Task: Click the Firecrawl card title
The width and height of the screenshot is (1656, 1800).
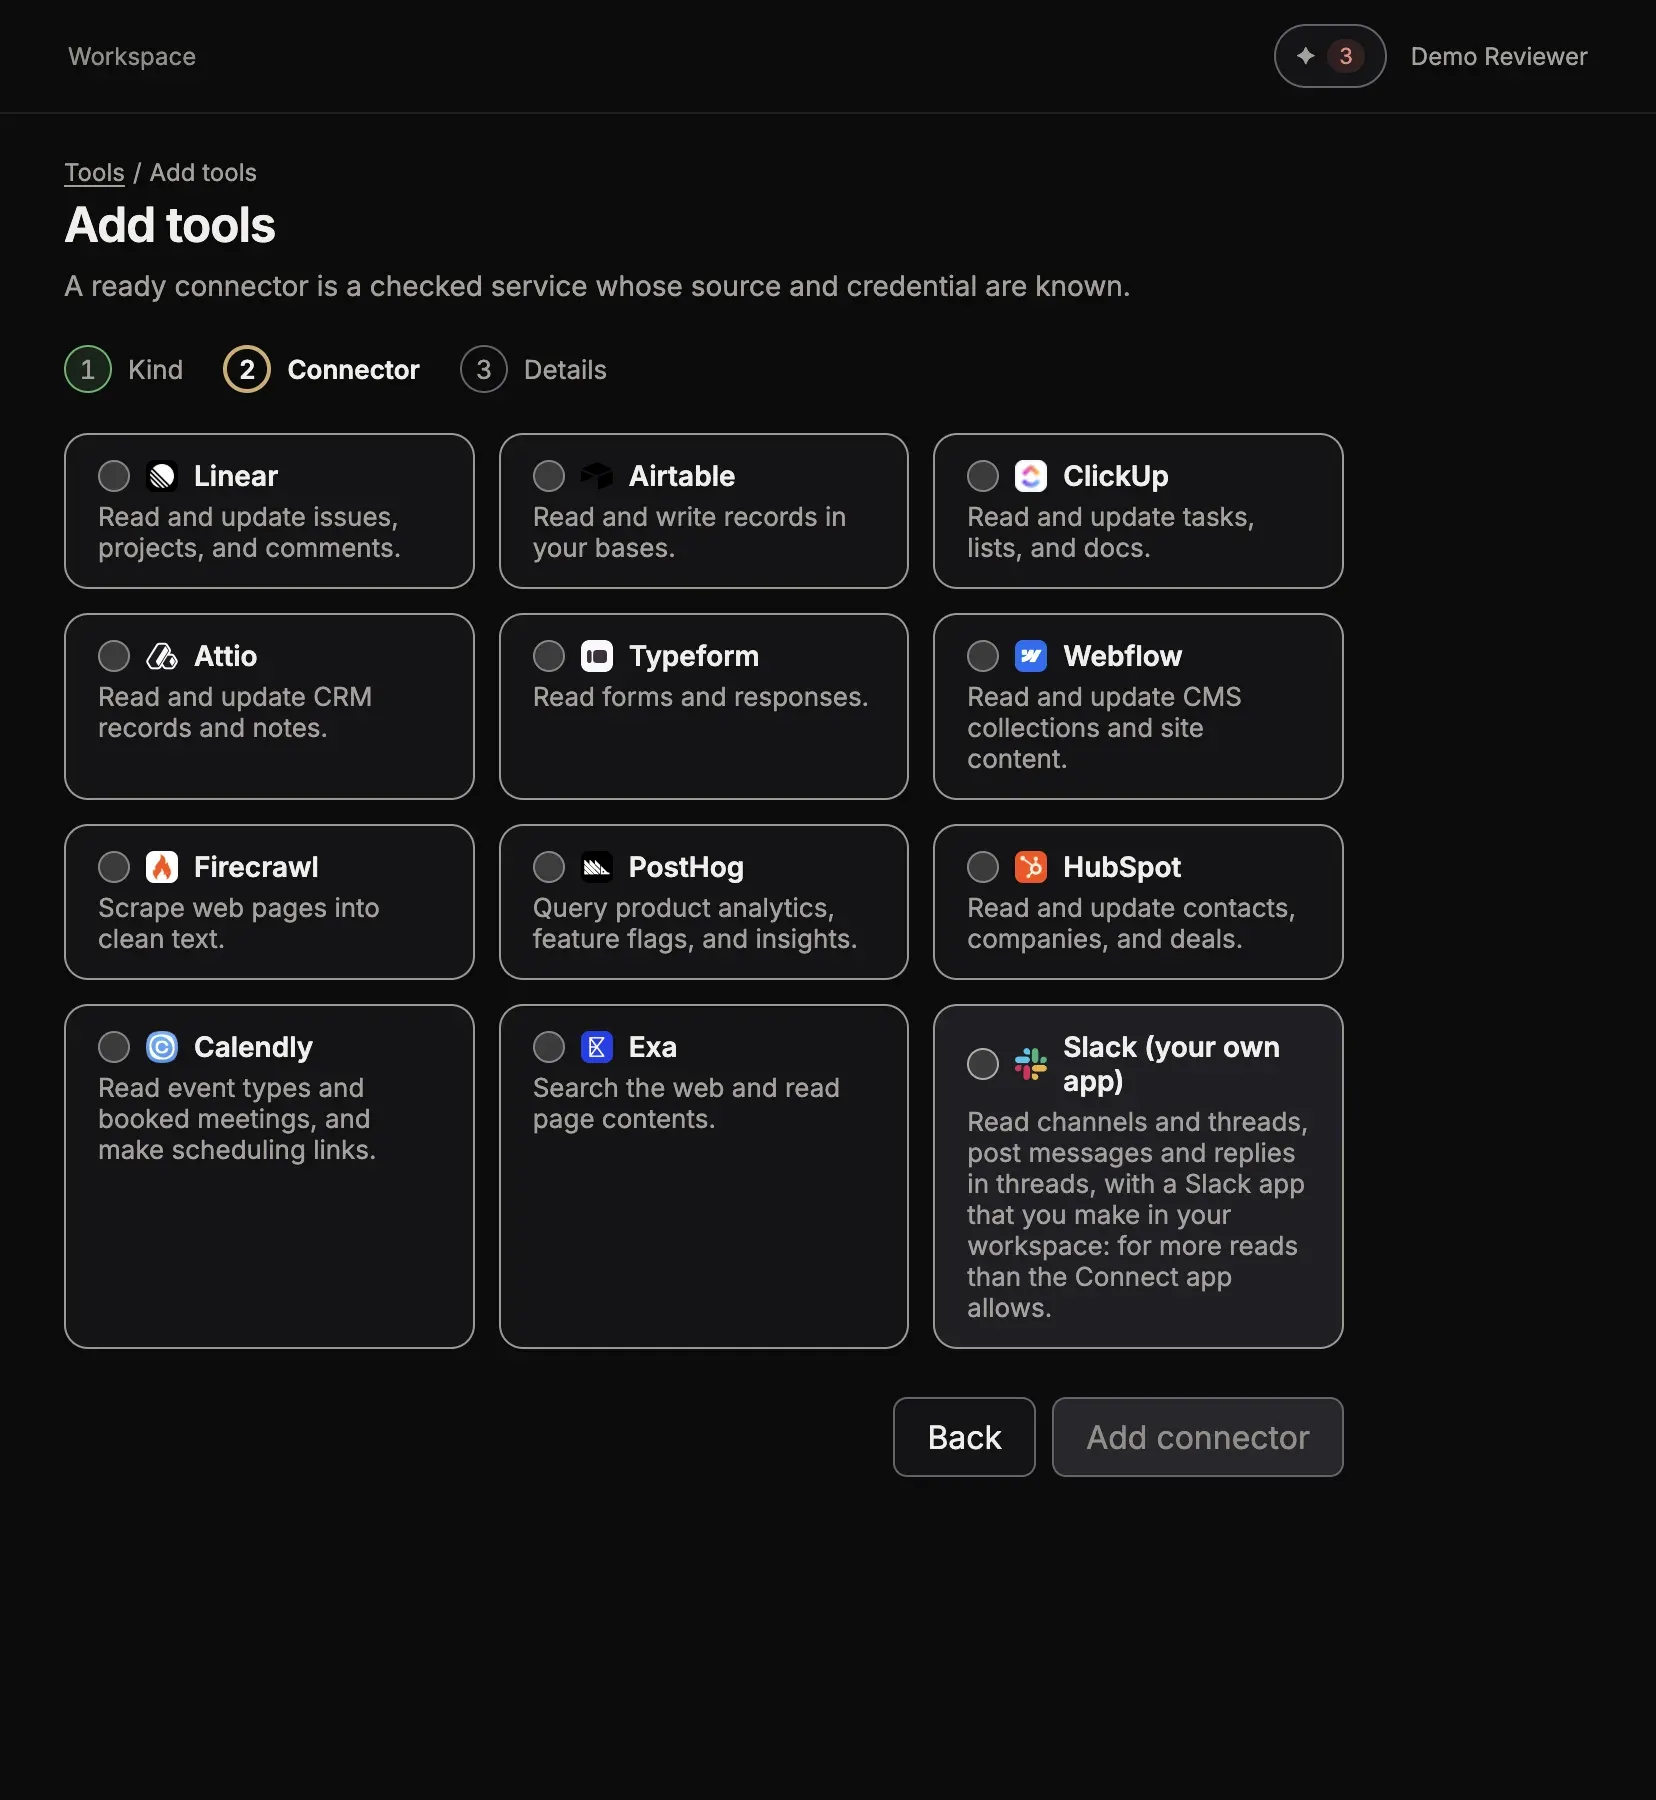Action: tap(256, 867)
